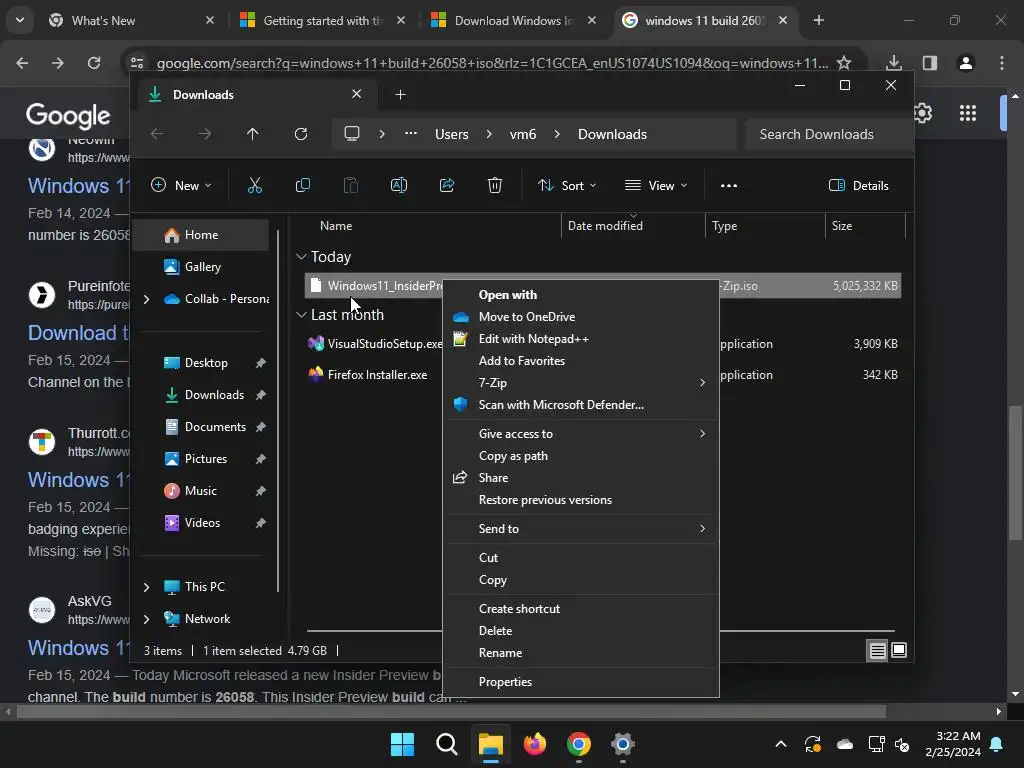This screenshot has width=1024, height=768.
Task: Refresh the Downloads folder view
Action: [x=301, y=134]
